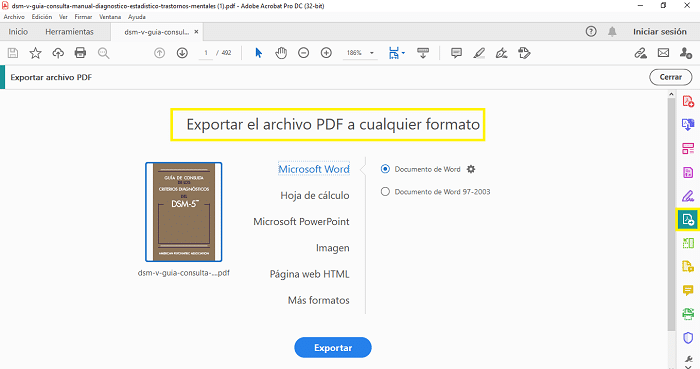Click the file name dsm-v-guia-consulta-...pdf
This screenshot has height=369, width=700.
(x=183, y=273)
